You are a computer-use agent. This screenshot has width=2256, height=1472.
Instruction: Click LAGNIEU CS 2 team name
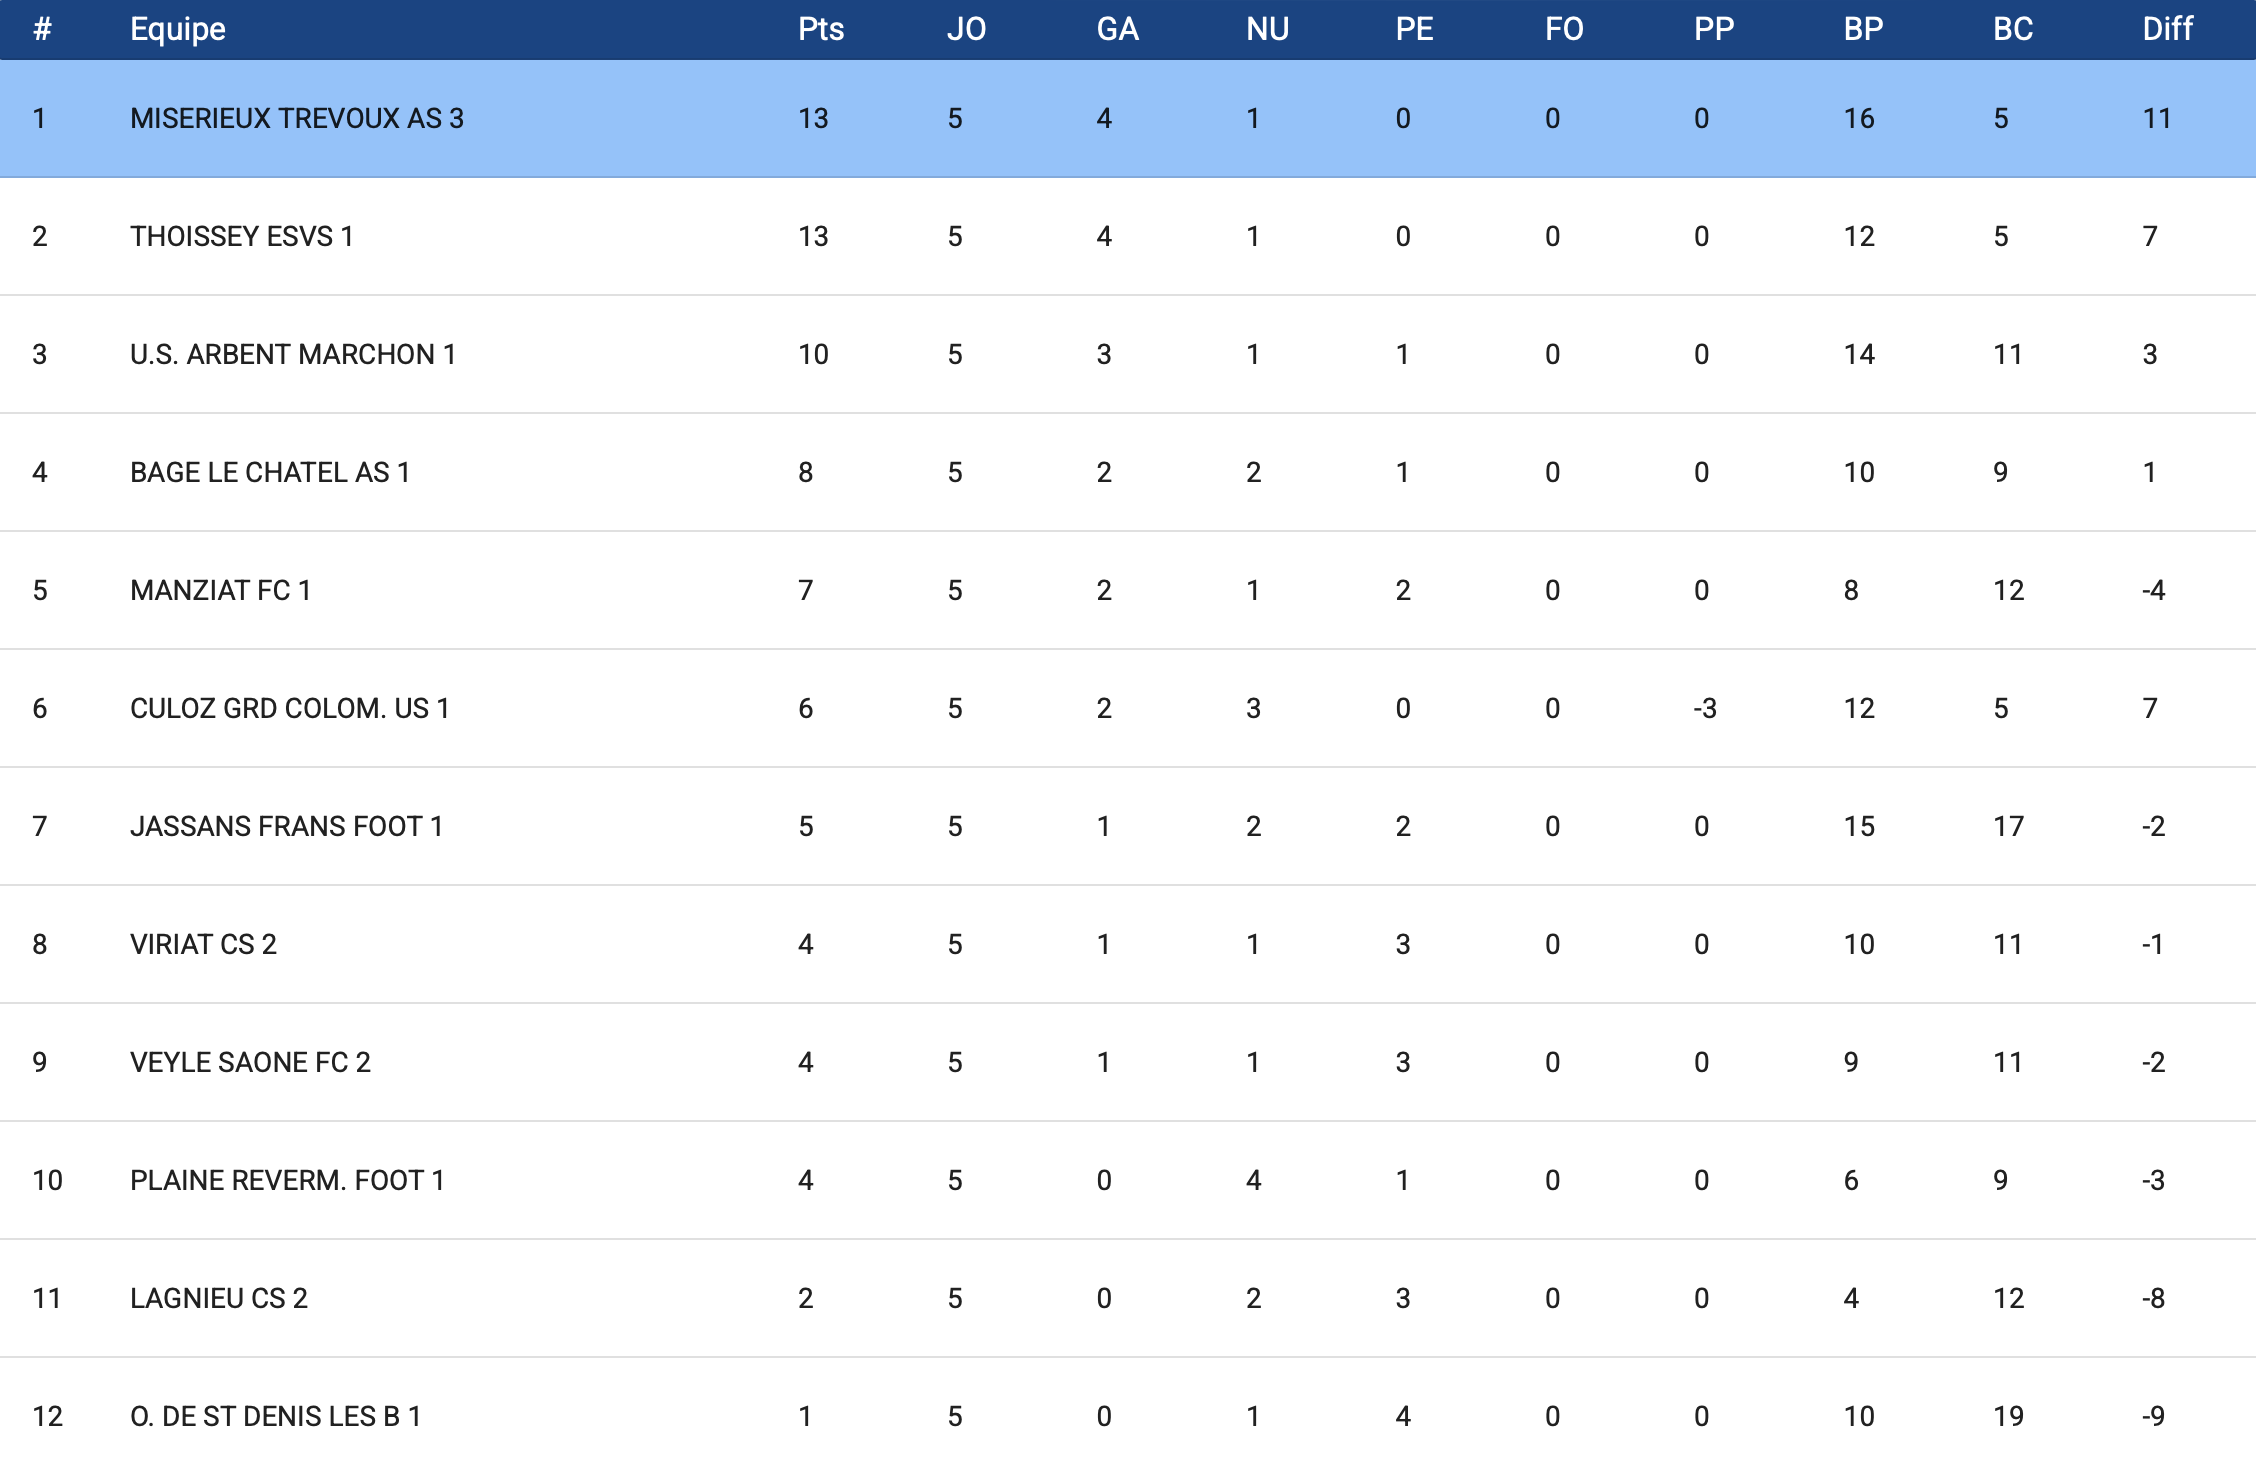pyautogui.click(x=219, y=1299)
